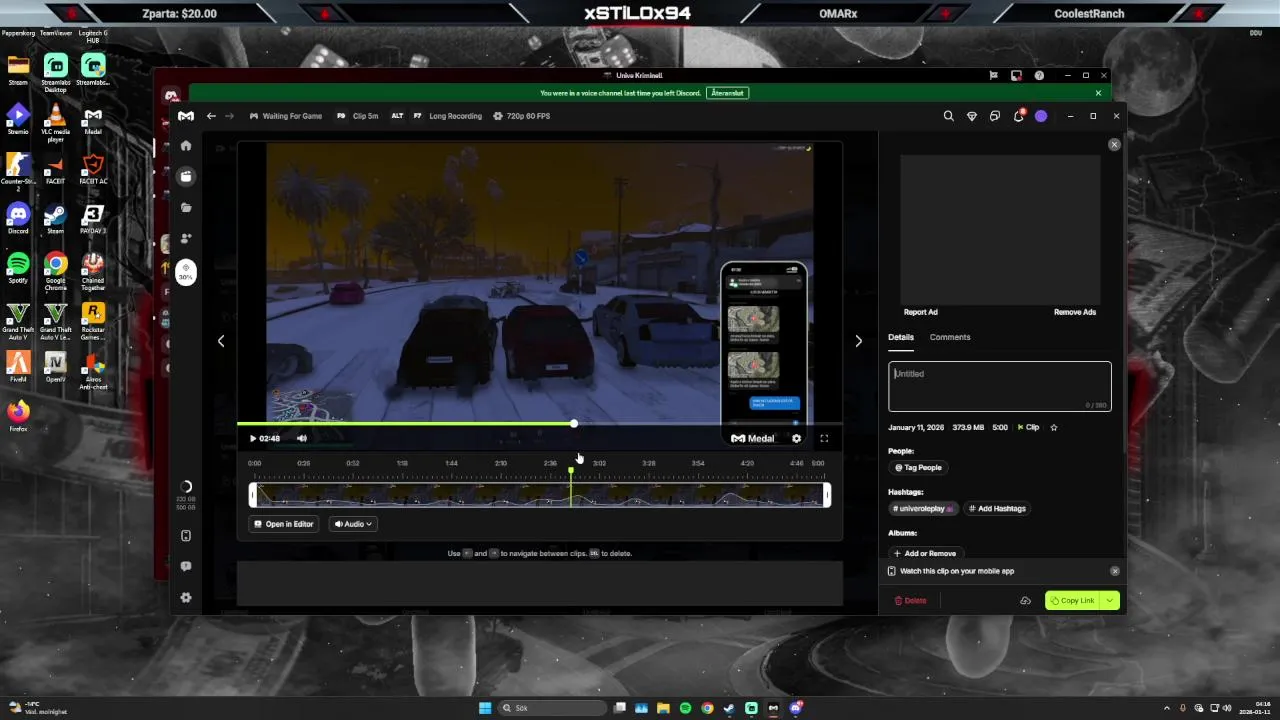The height and width of the screenshot is (720, 1280).
Task: Click Waiting For Game status
Action: click(x=286, y=116)
